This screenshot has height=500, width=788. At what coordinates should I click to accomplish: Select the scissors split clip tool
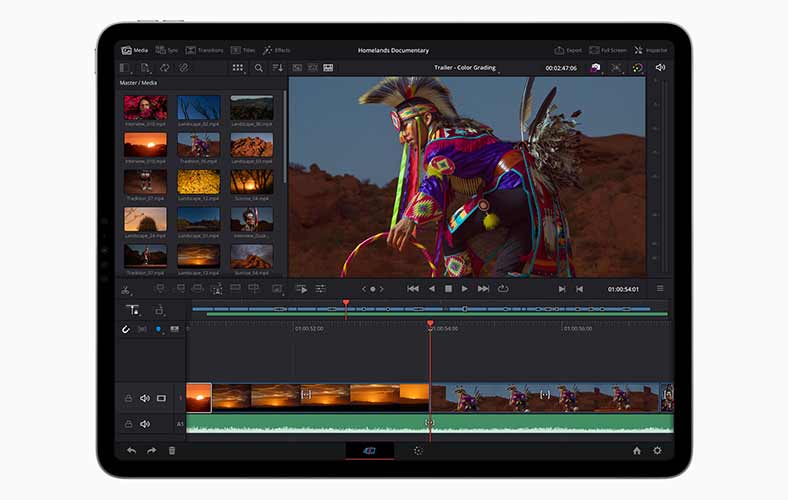126,289
